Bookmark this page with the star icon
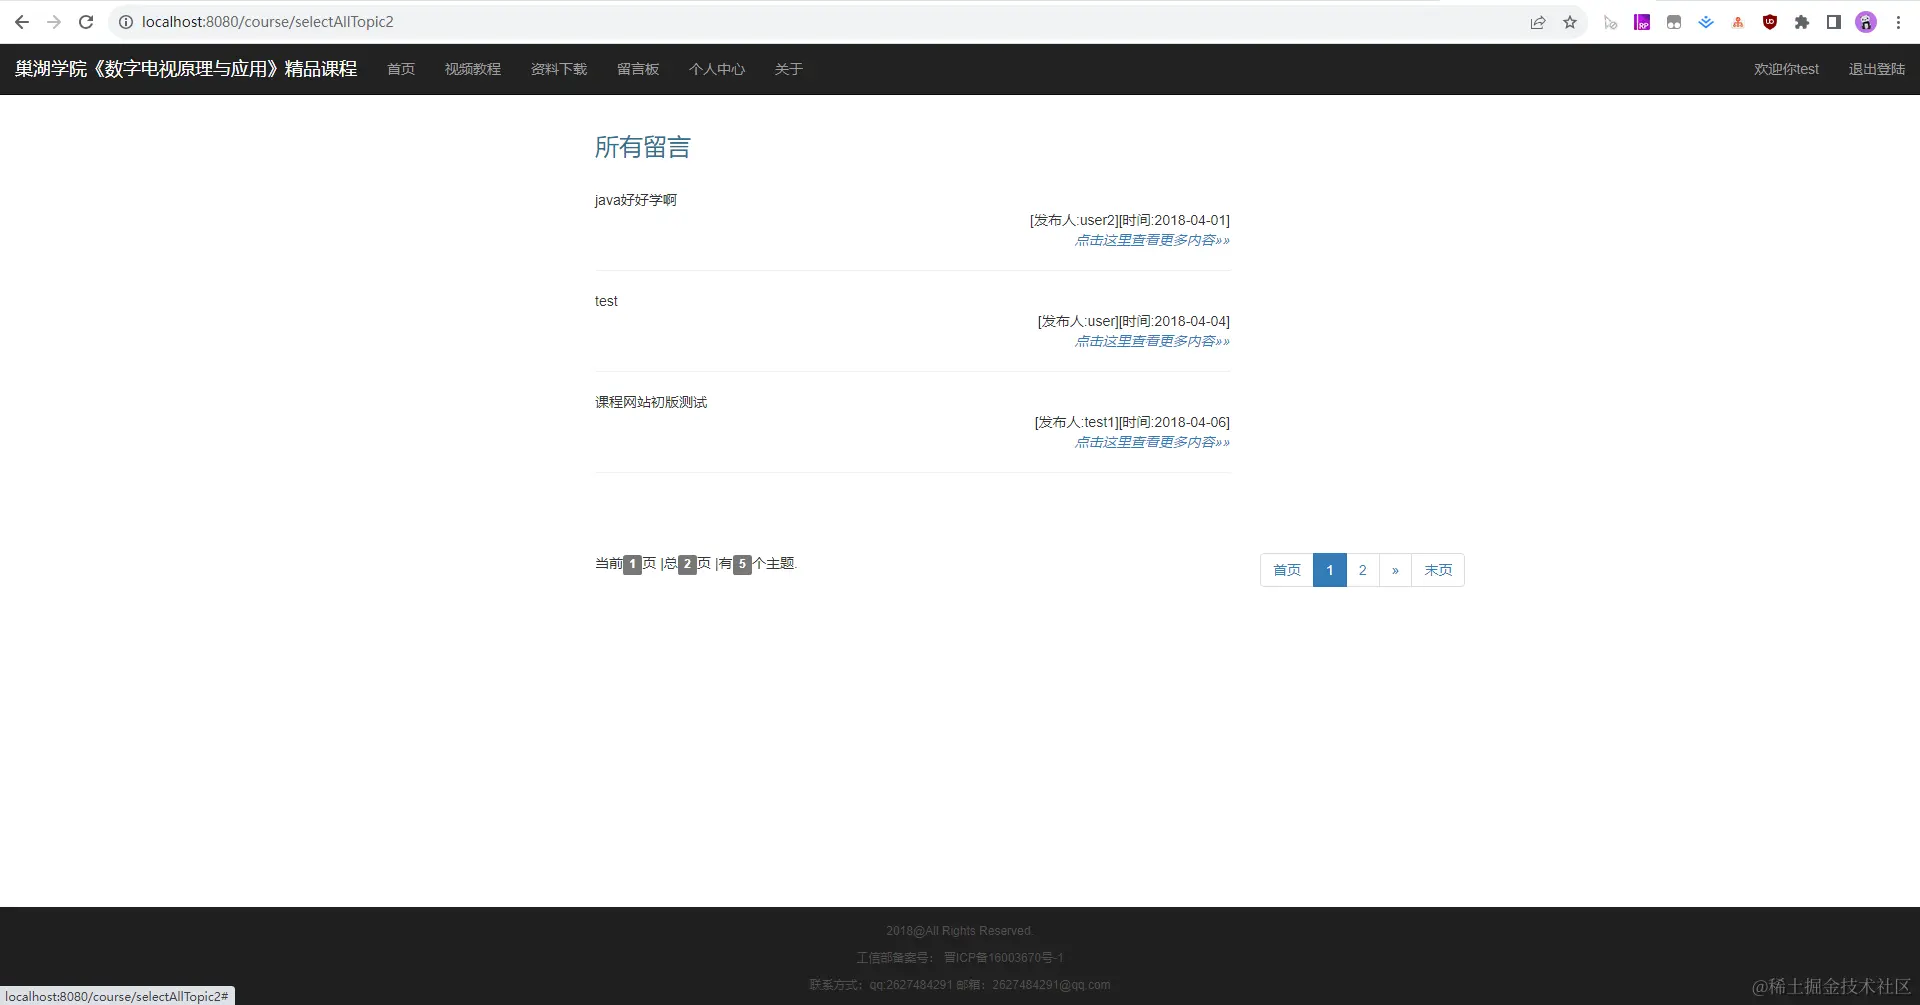 coord(1570,21)
